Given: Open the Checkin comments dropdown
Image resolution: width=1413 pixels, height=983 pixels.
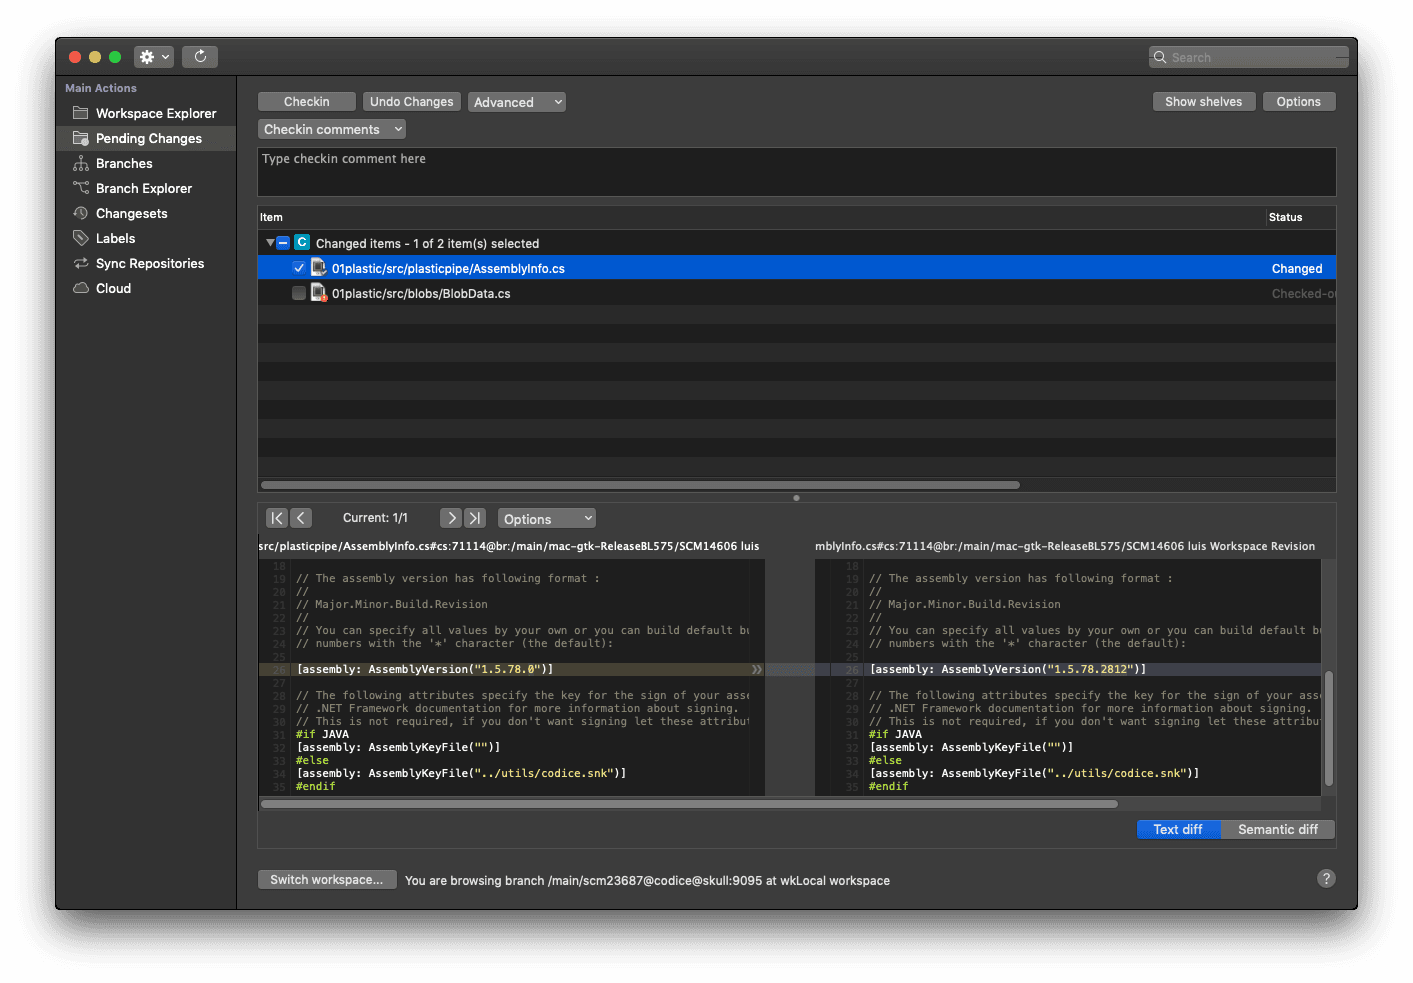Looking at the screenshot, I should (331, 128).
